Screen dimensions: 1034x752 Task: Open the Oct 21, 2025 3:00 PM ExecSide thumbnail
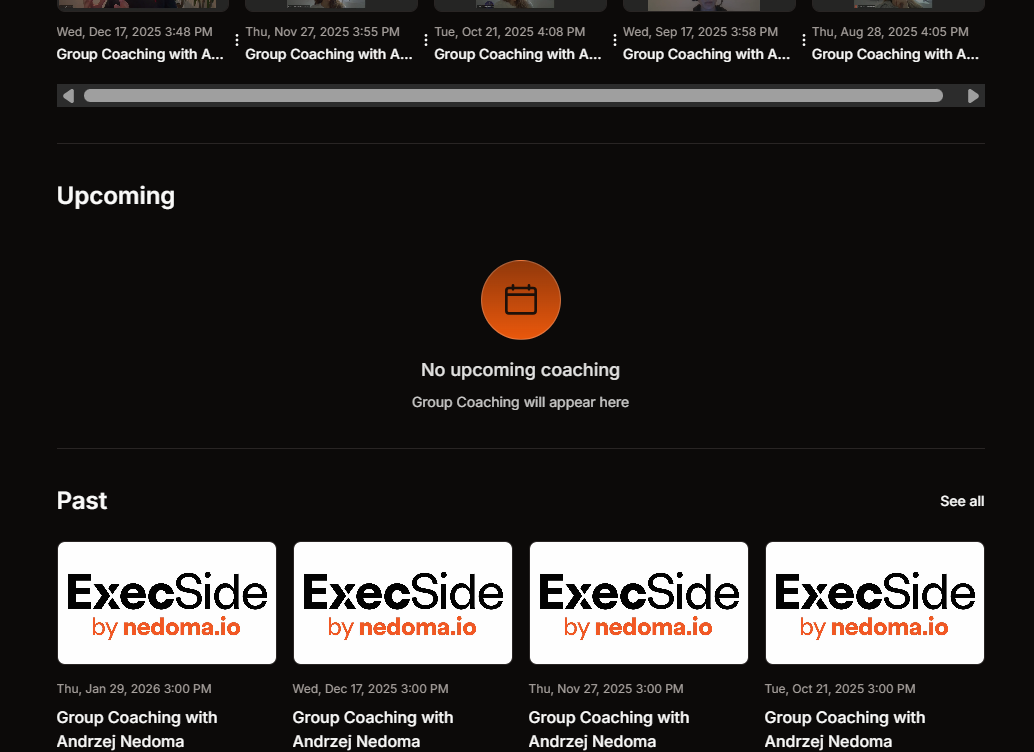(875, 603)
